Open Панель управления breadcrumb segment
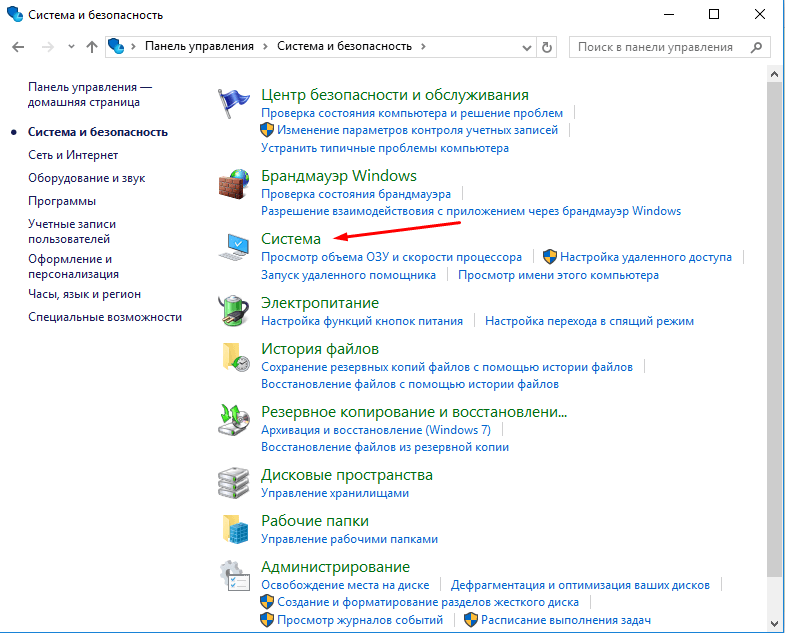Viewport: 785px width, 633px height. 199,46
